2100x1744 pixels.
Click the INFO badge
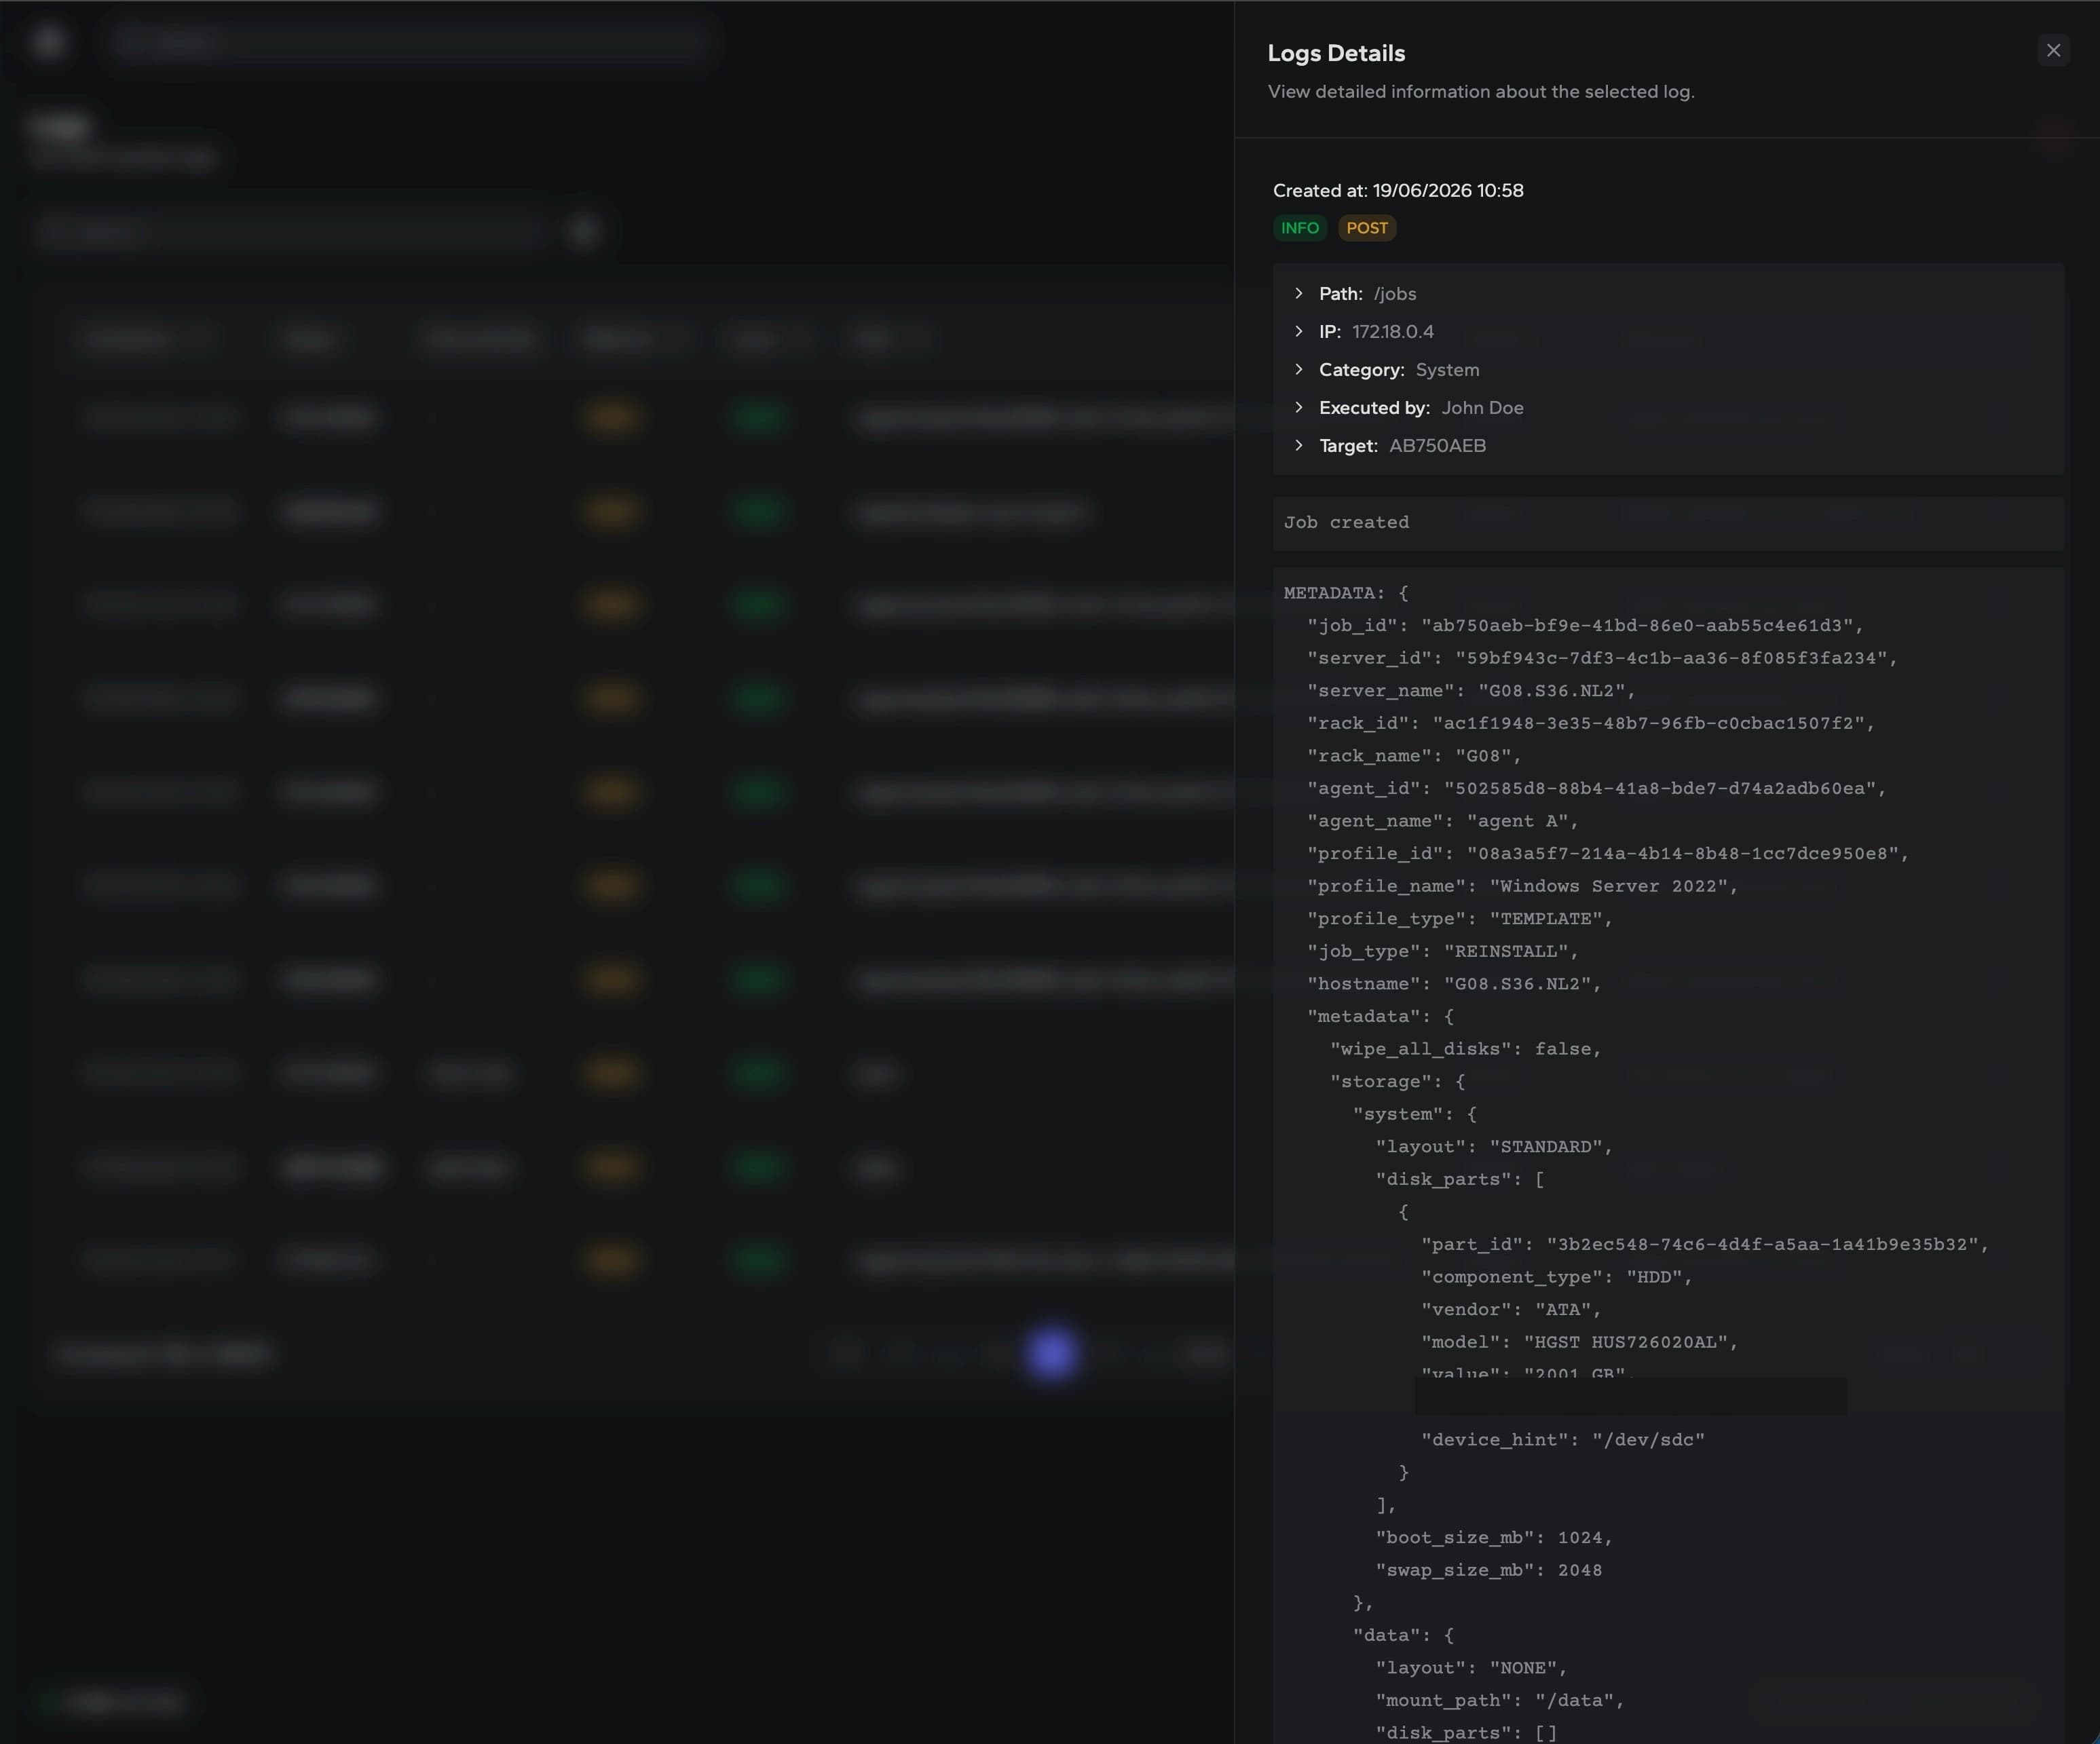tap(1300, 228)
